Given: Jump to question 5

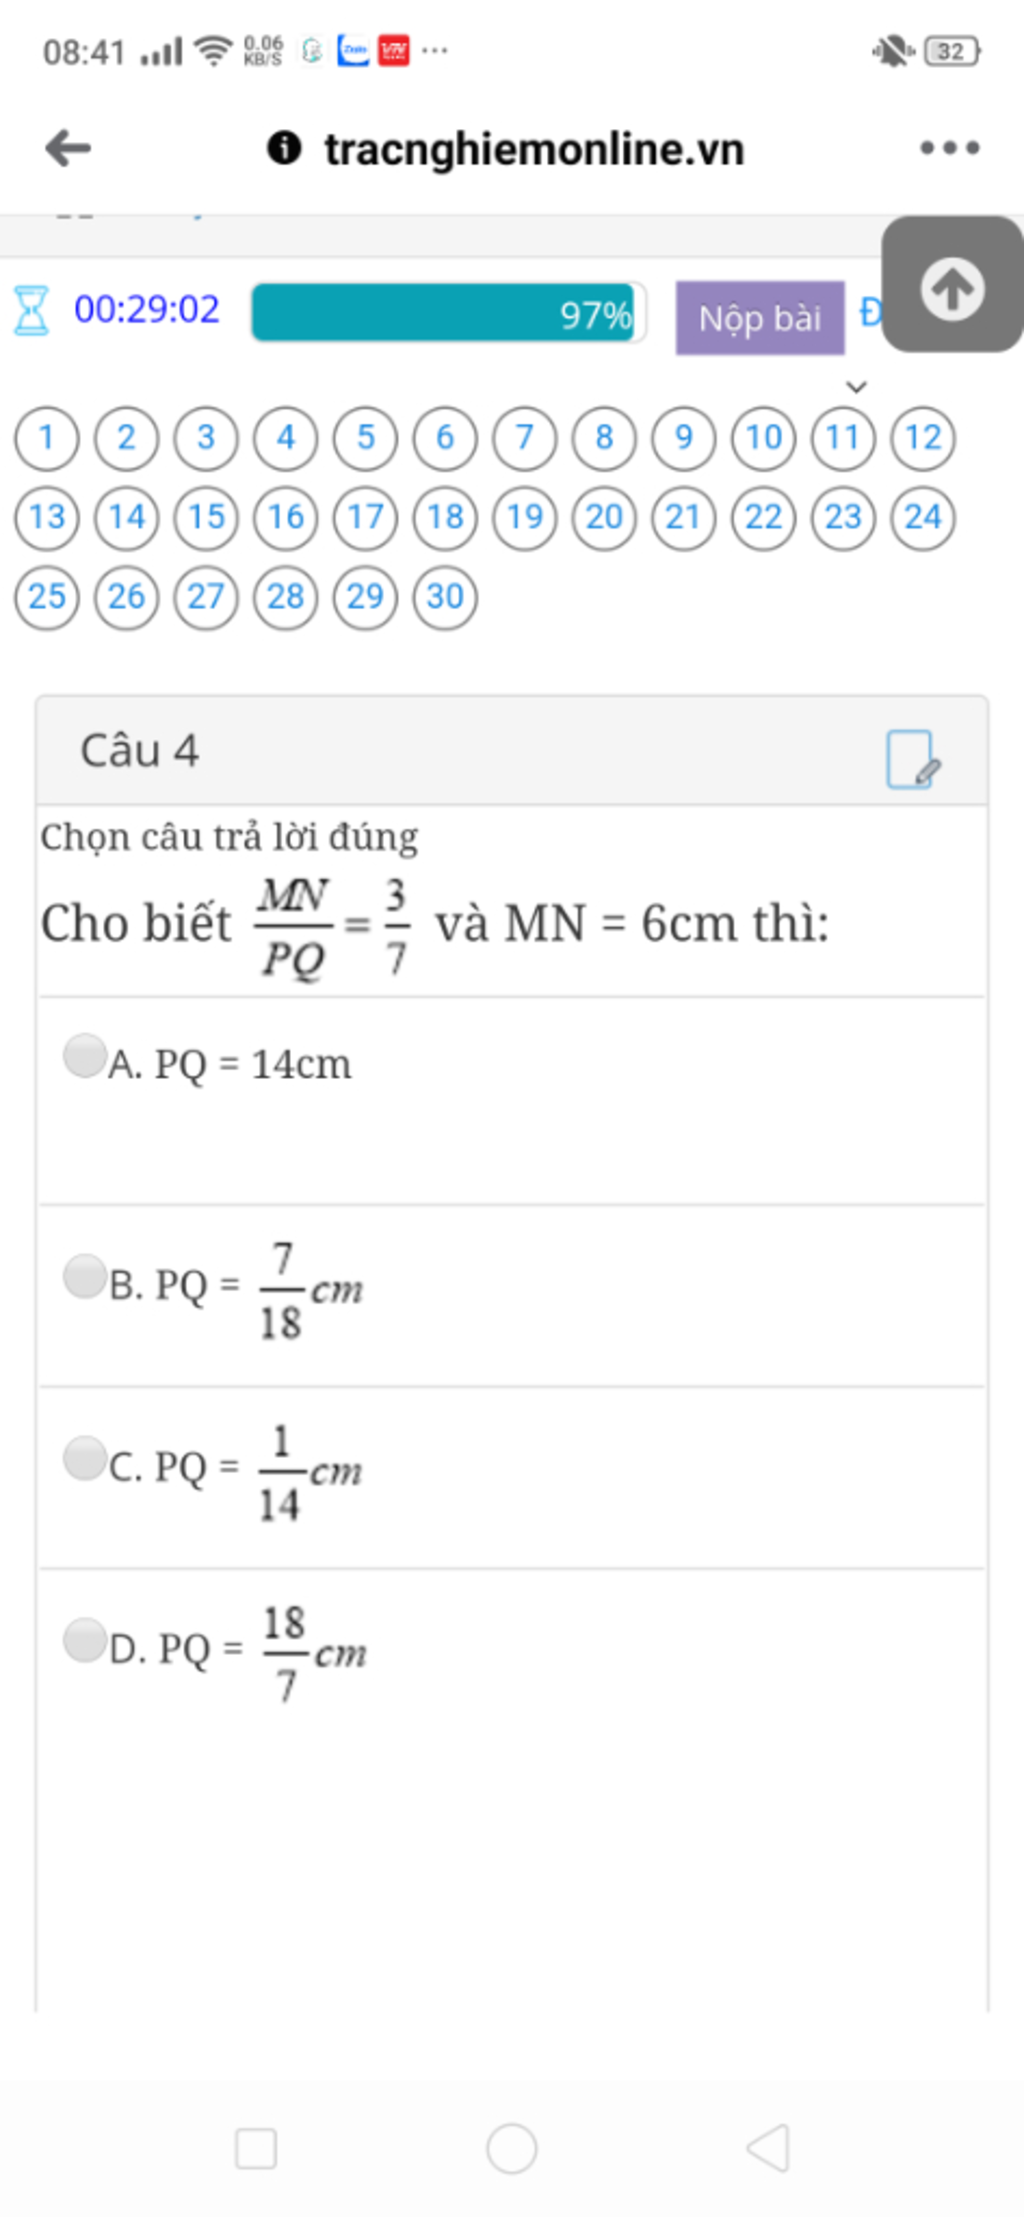Looking at the screenshot, I should click(365, 438).
